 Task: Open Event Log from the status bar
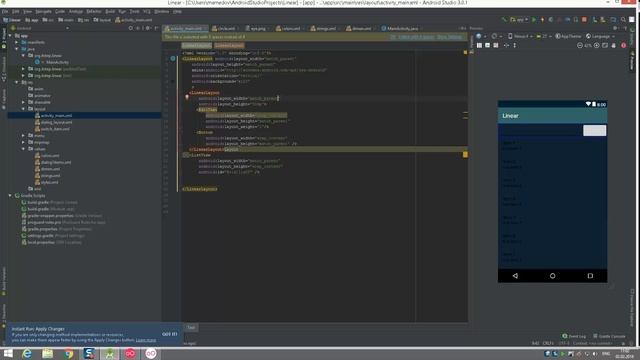pyautogui.click(x=574, y=336)
